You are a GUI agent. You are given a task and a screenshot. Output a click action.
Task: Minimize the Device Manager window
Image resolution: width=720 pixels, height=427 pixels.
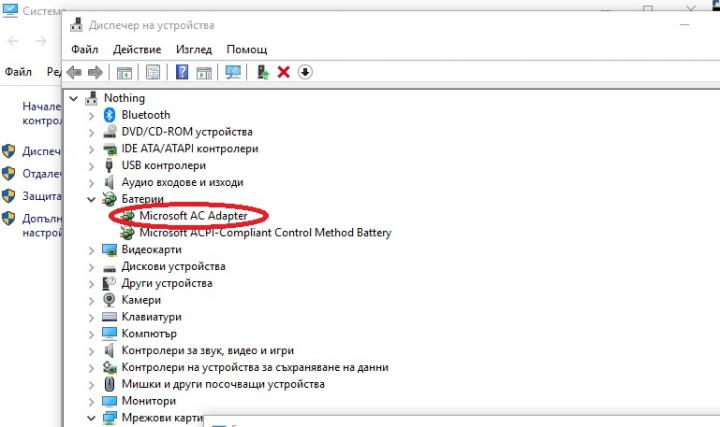[x=684, y=25]
